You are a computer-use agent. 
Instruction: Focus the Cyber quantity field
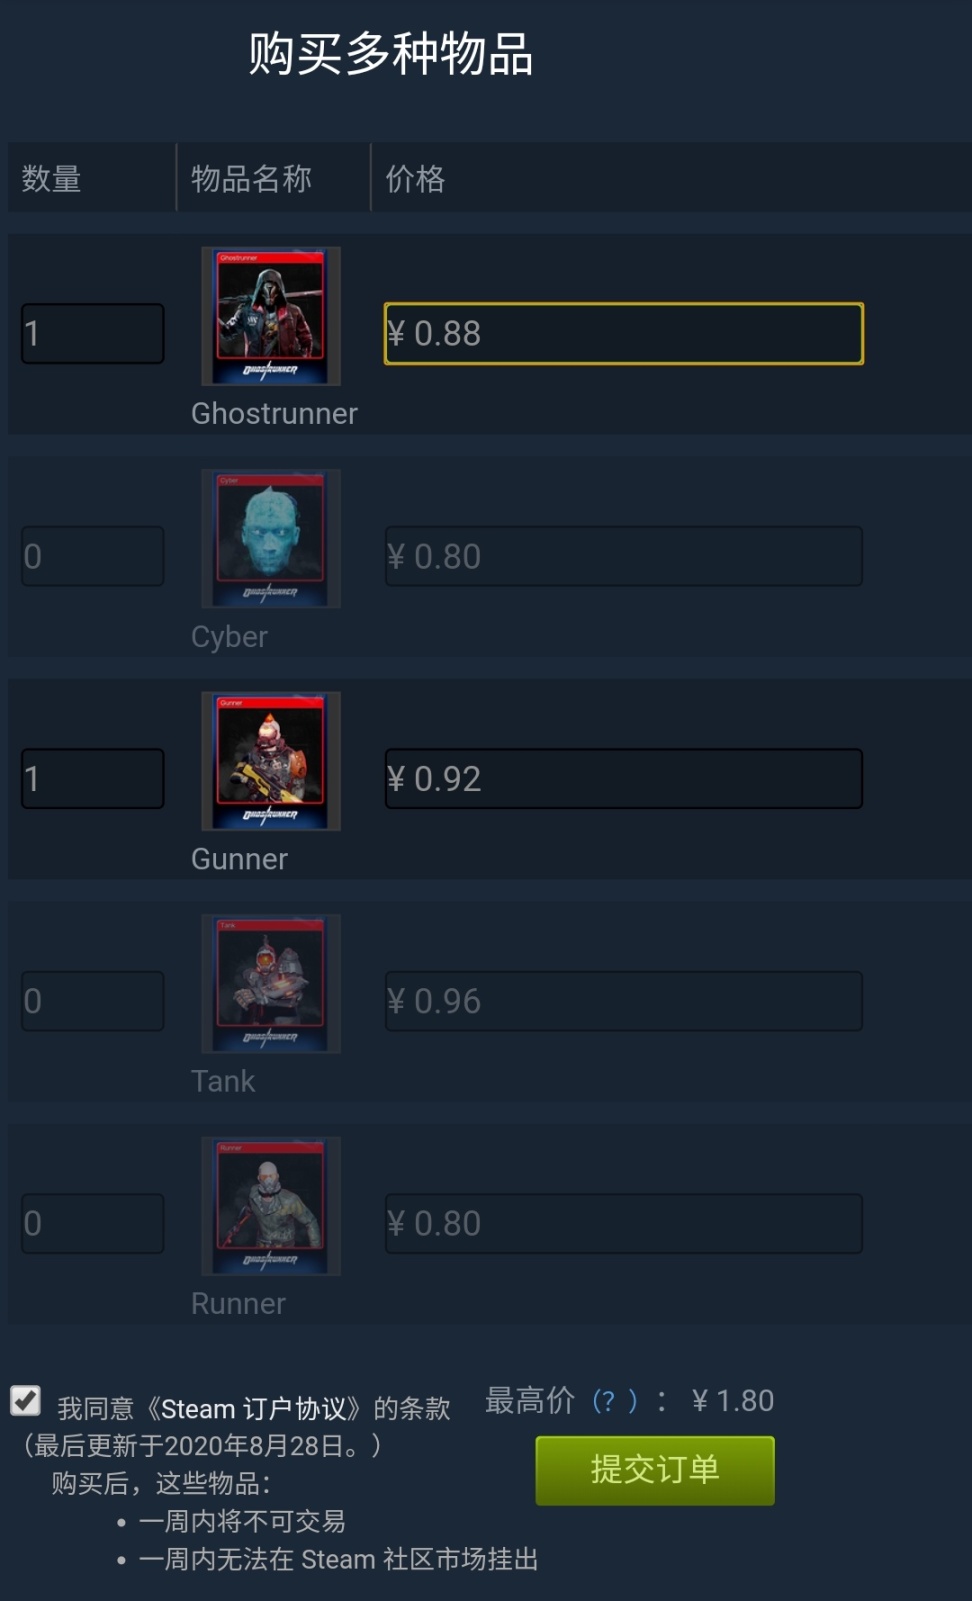pyautogui.click(x=93, y=556)
